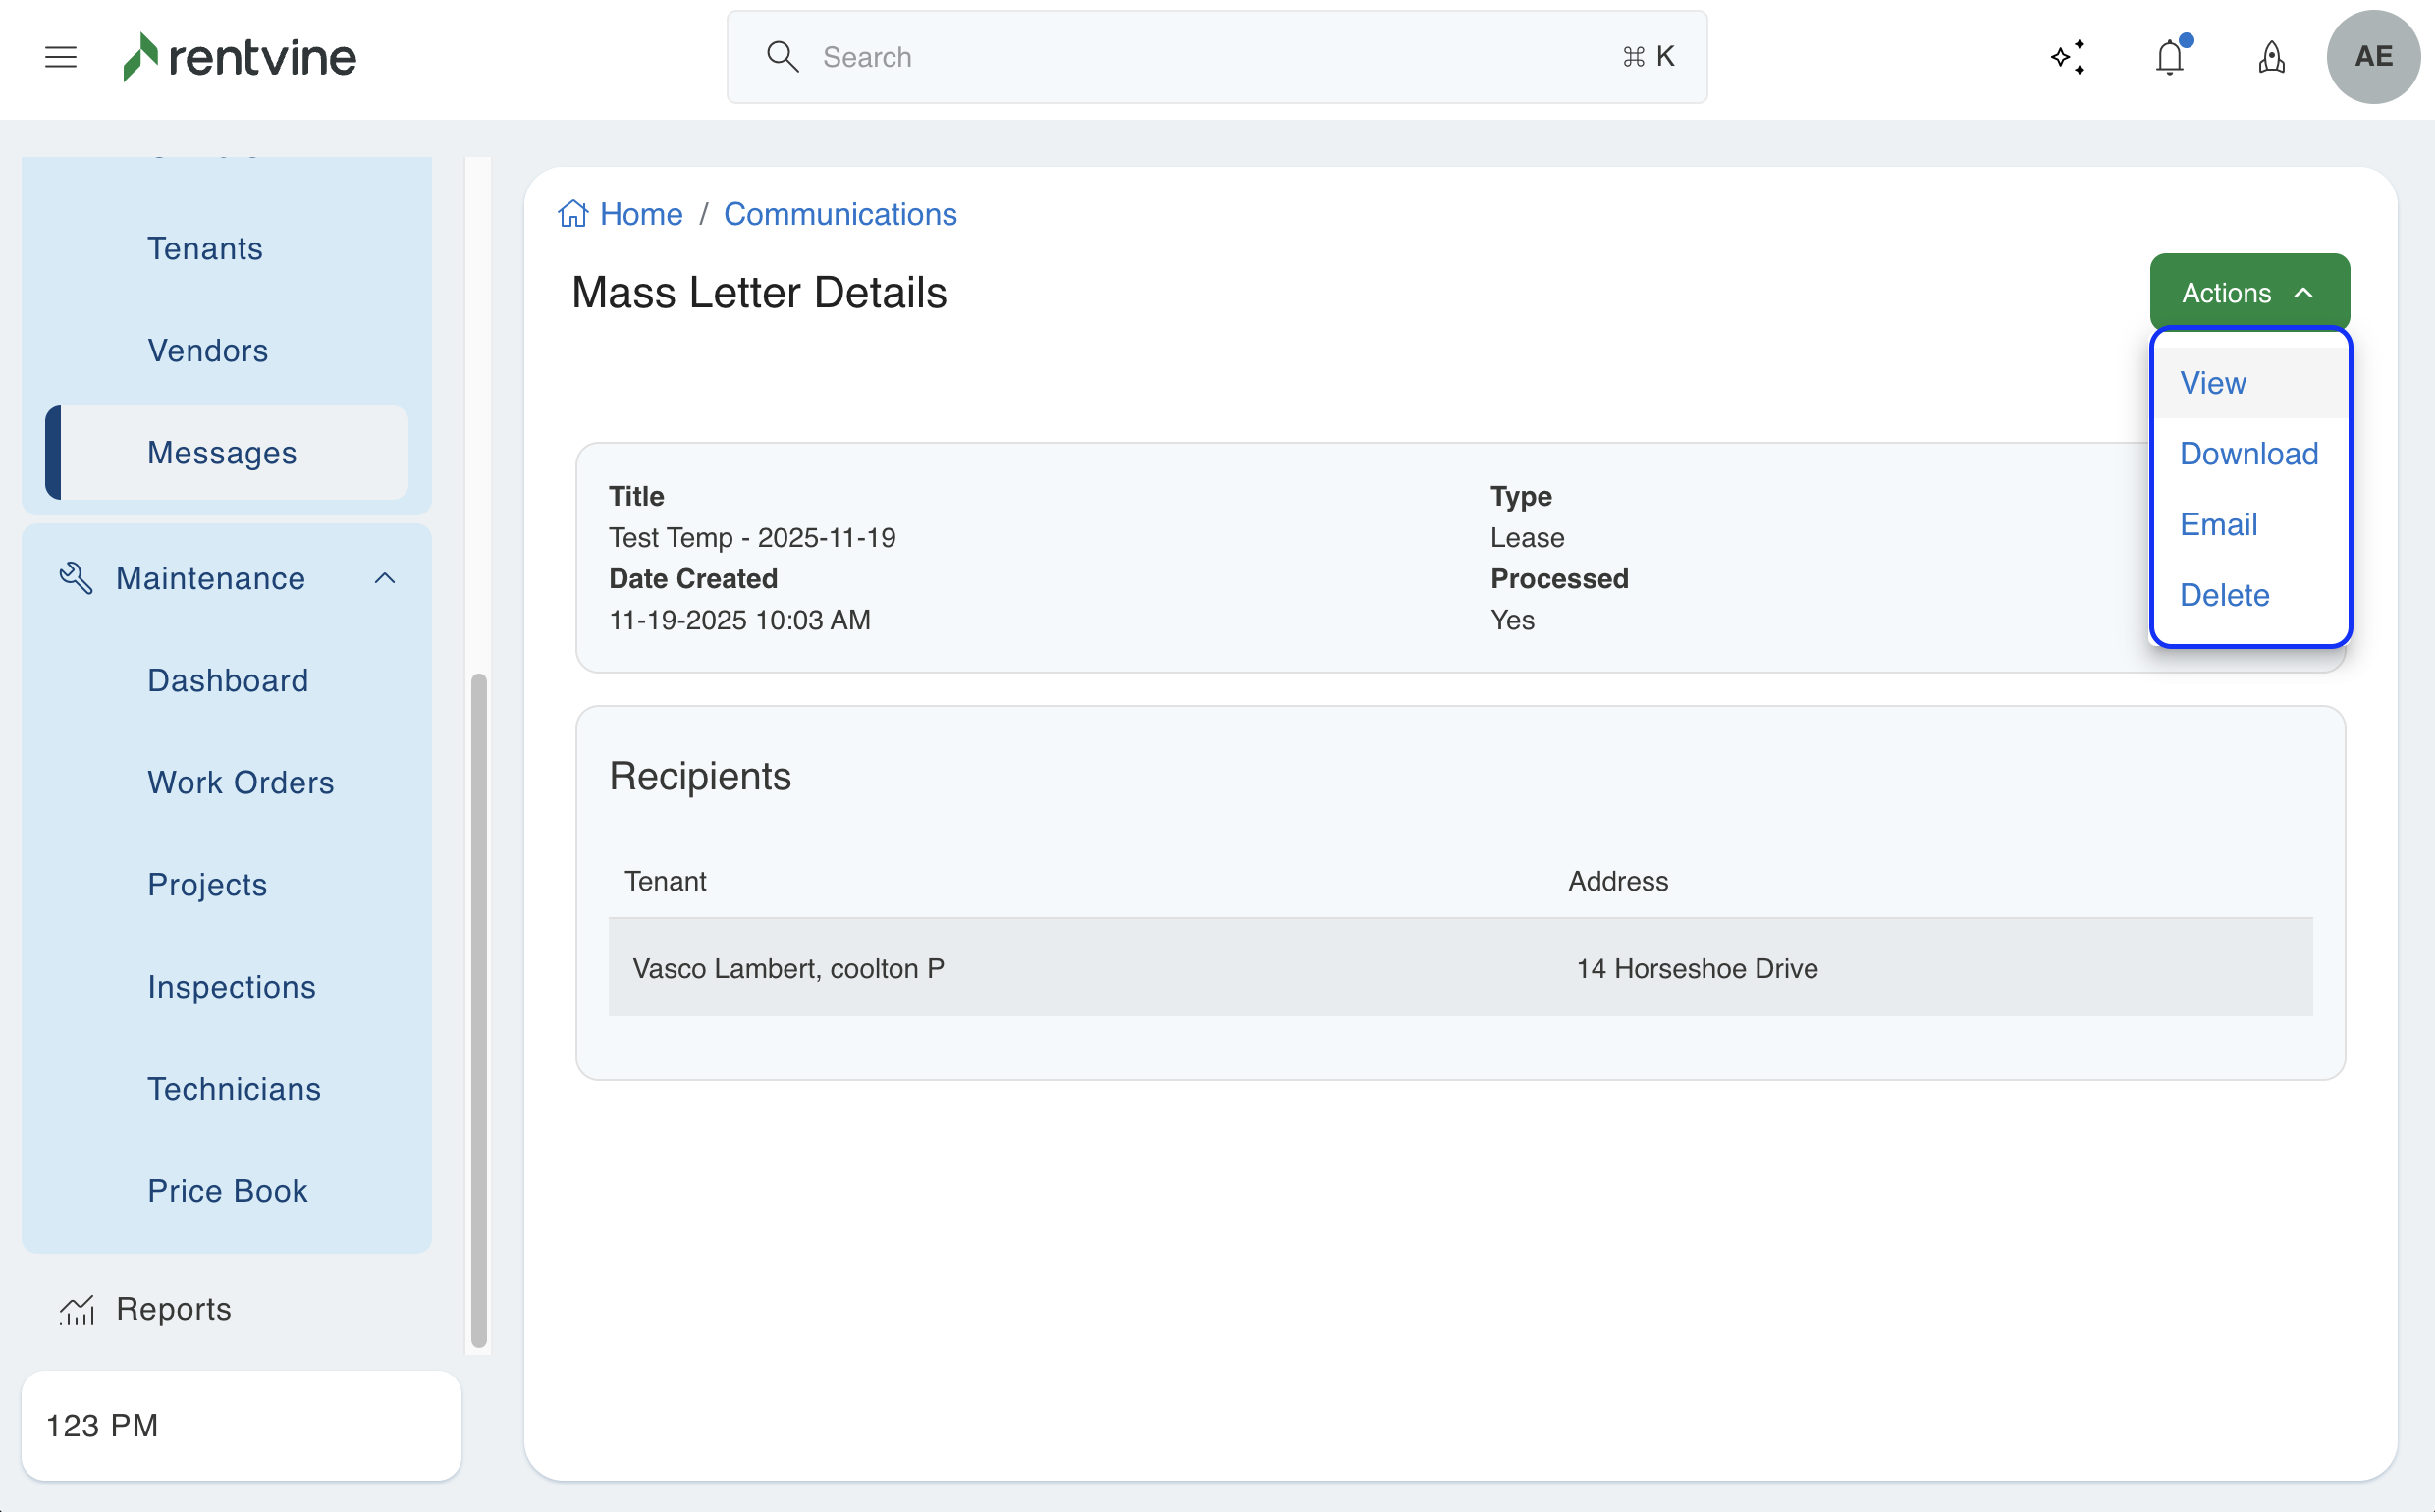Go to Communications breadcrumb link
The height and width of the screenshot is (1512, 2435).
pyautogui.click(x=840, y=214)
